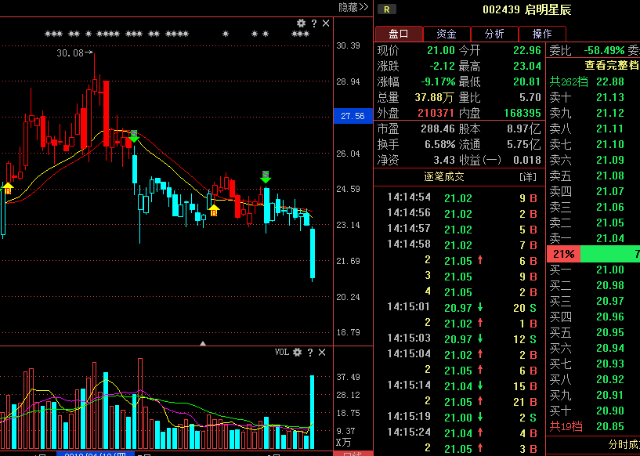Click the 市盈 value 288.46
The width and height of the screenshot is (640, 456).
pyautogui.click(x=438, y=129)
